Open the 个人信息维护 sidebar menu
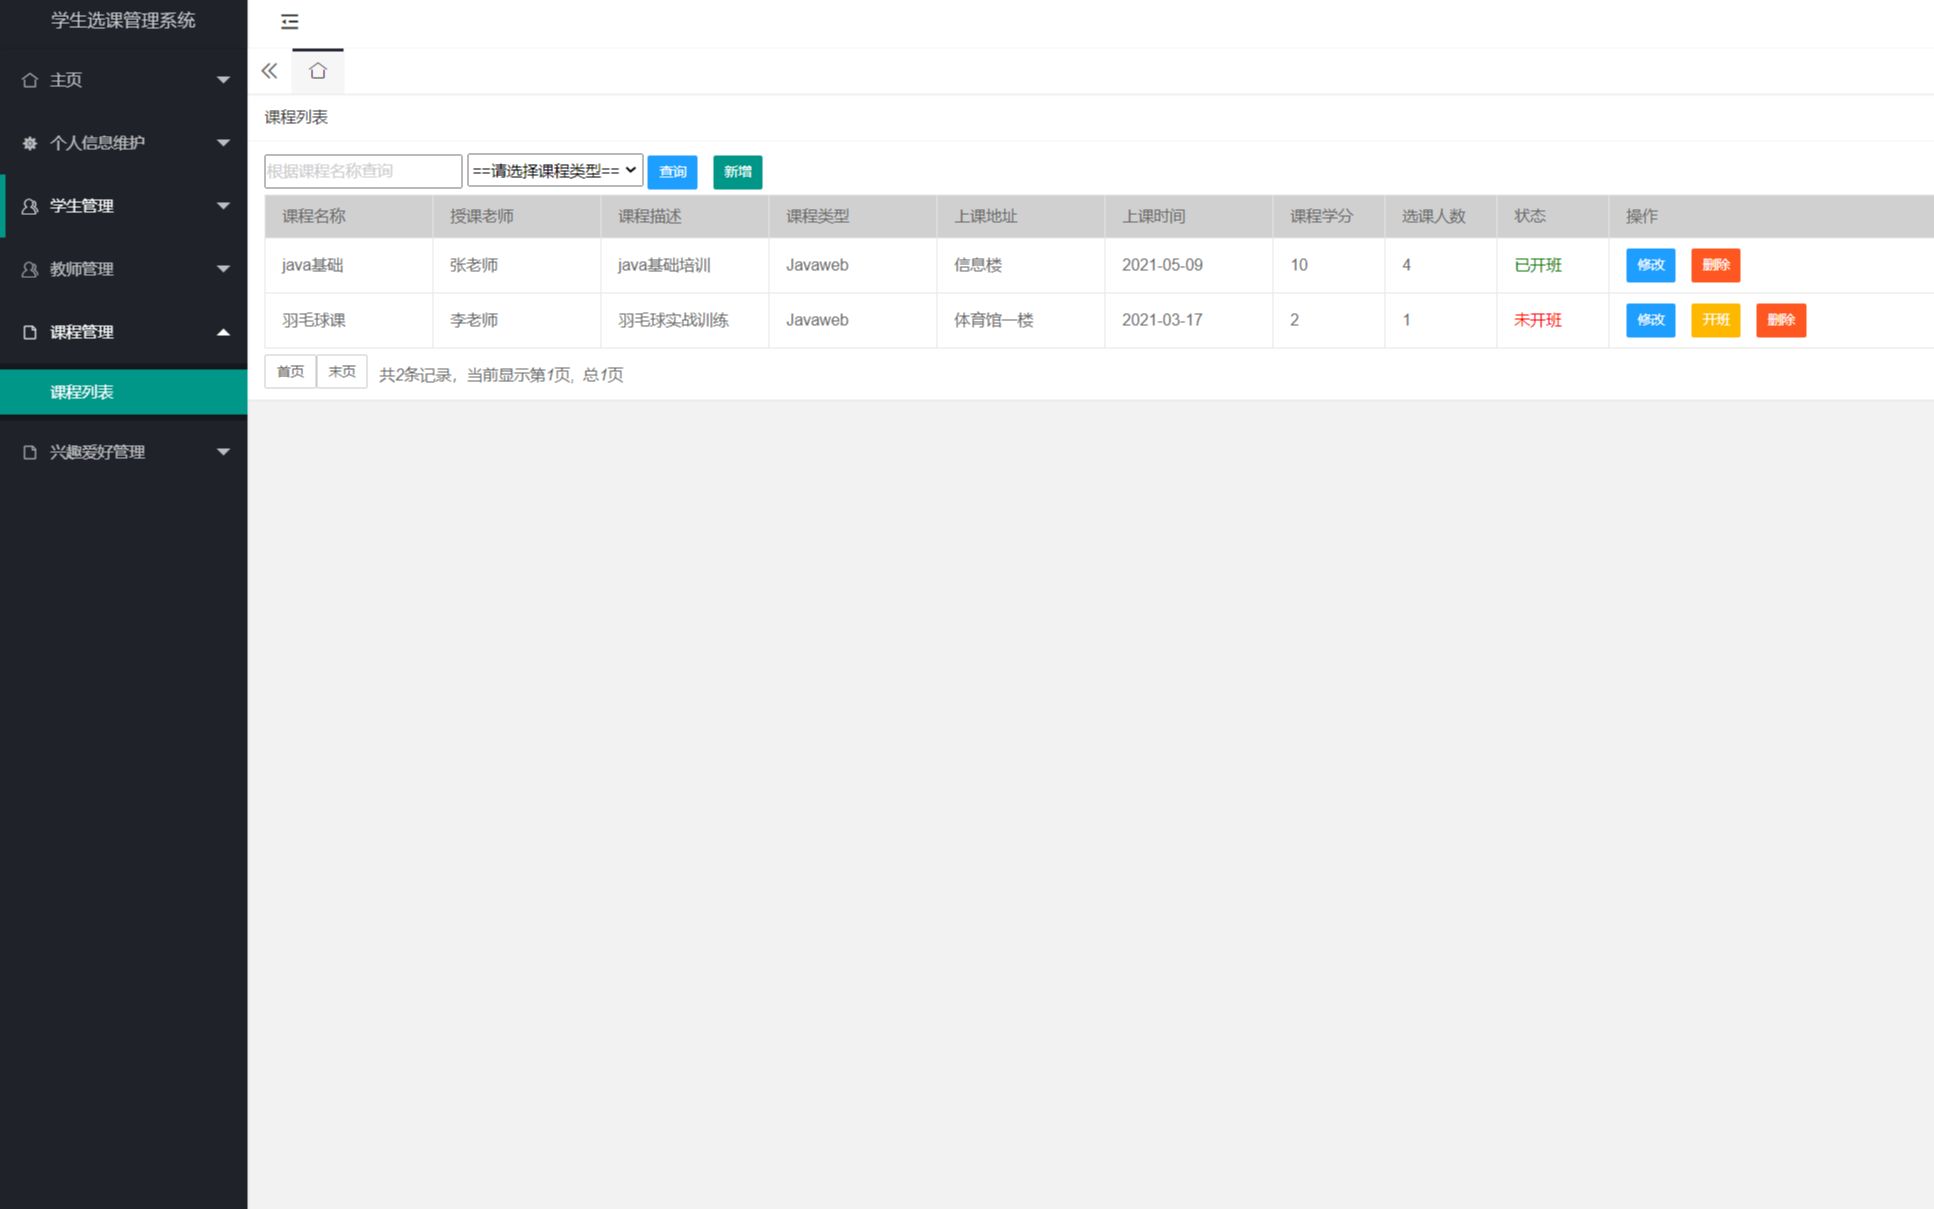1934x1209 pixels. point(124,143)
